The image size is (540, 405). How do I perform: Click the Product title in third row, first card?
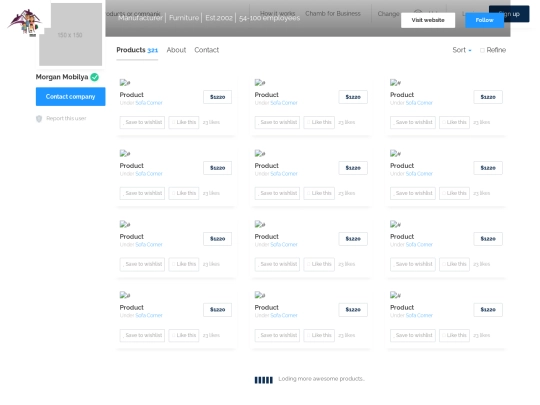(x=132, y=237)
